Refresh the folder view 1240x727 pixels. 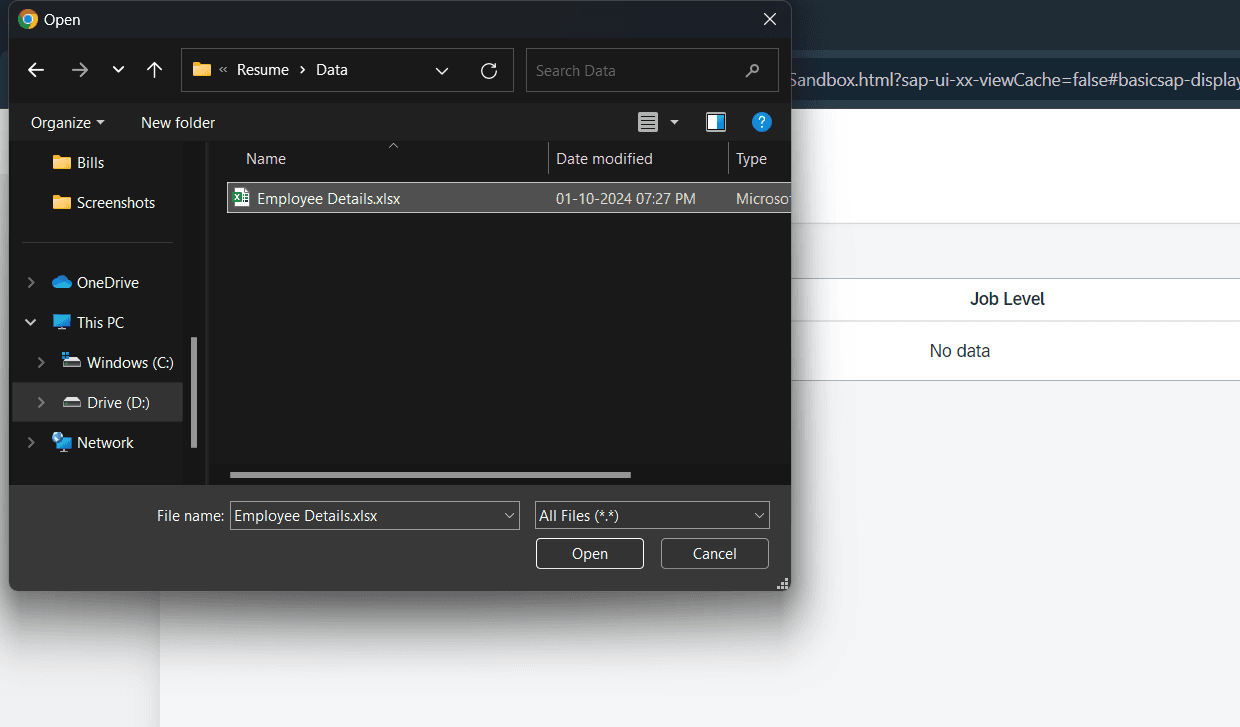pyautogui.click(x=489, y=70)
